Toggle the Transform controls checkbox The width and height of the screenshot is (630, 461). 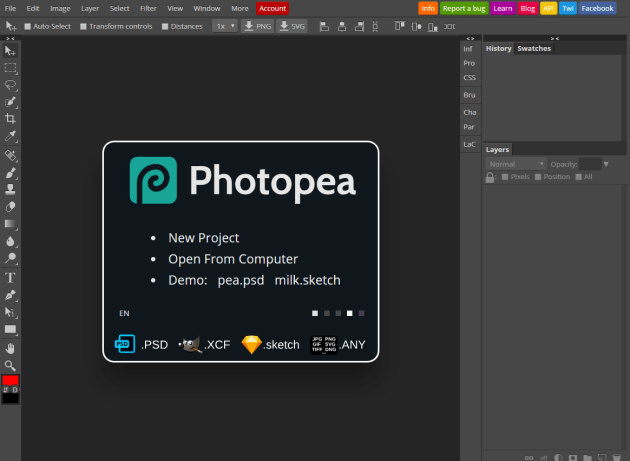(x=83, y=26)
